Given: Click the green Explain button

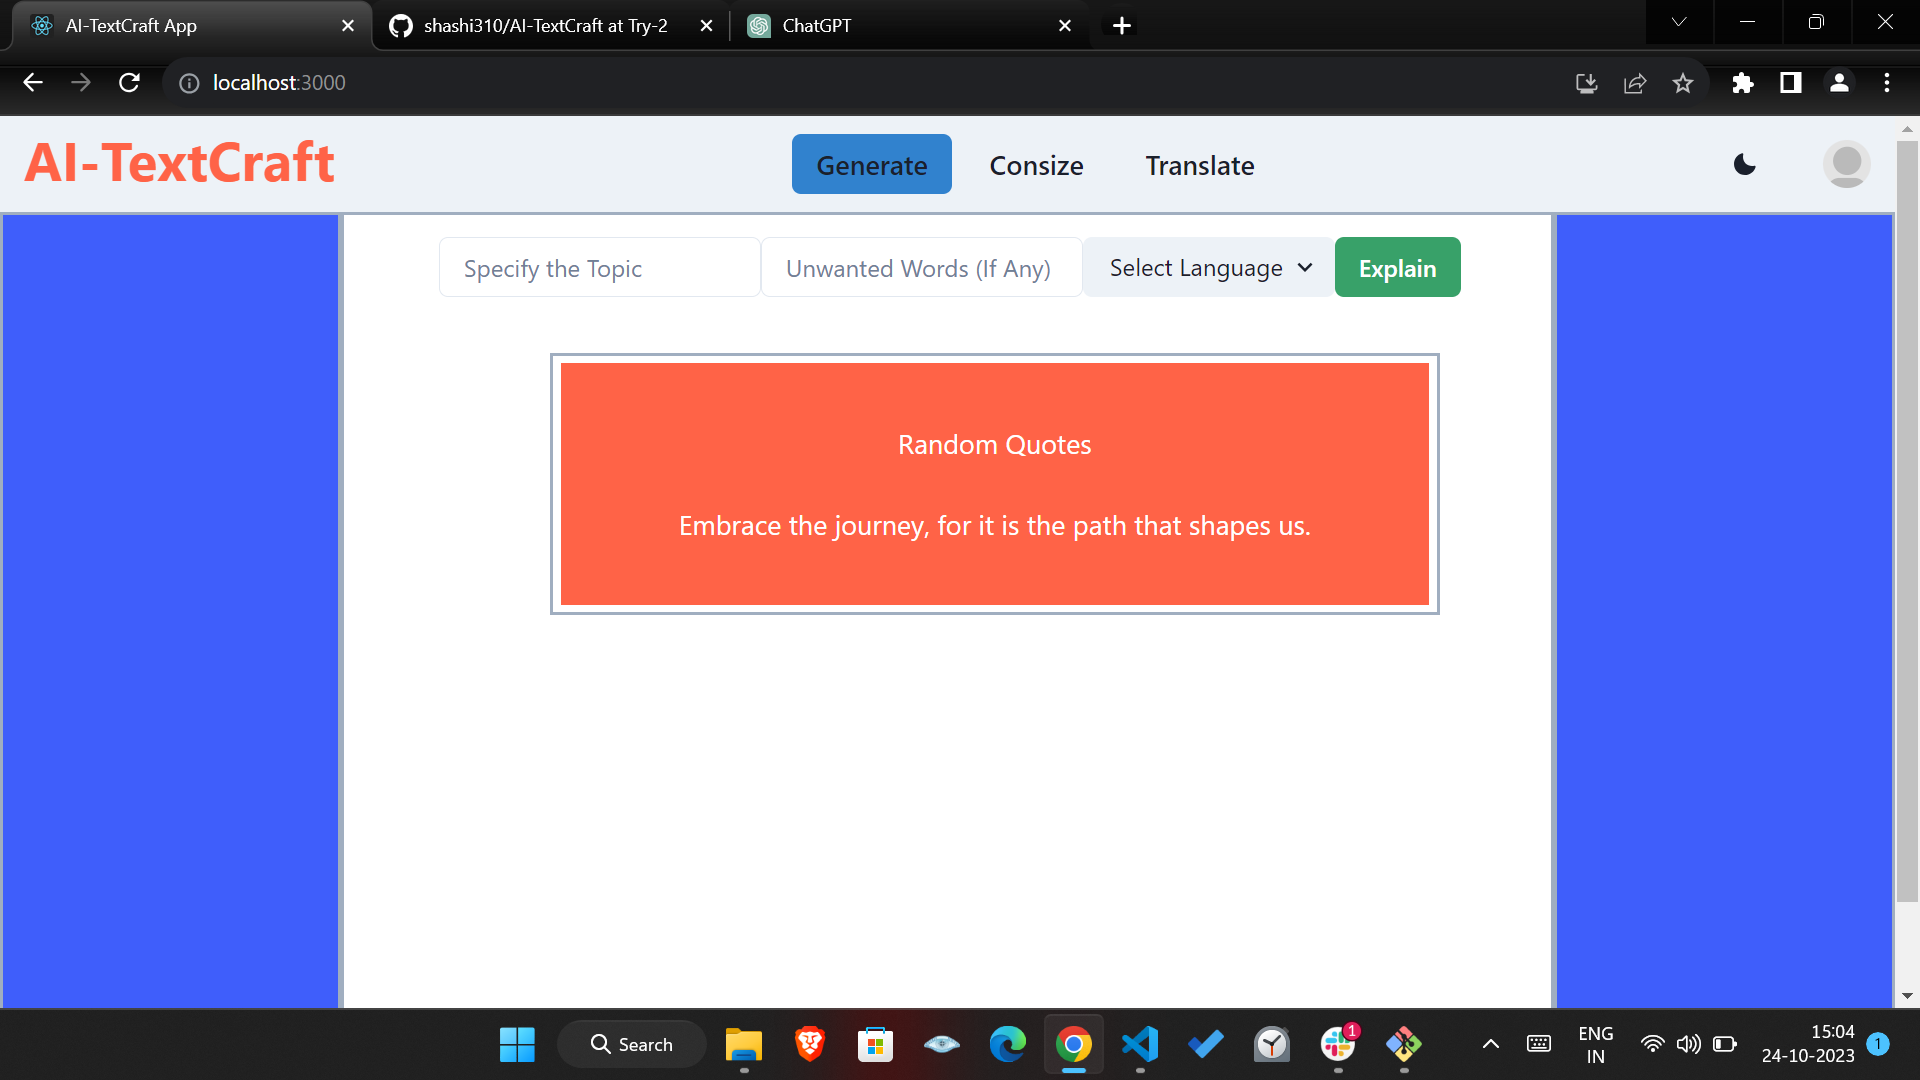Looking at the screenshot, I should tap(1397, 268).
